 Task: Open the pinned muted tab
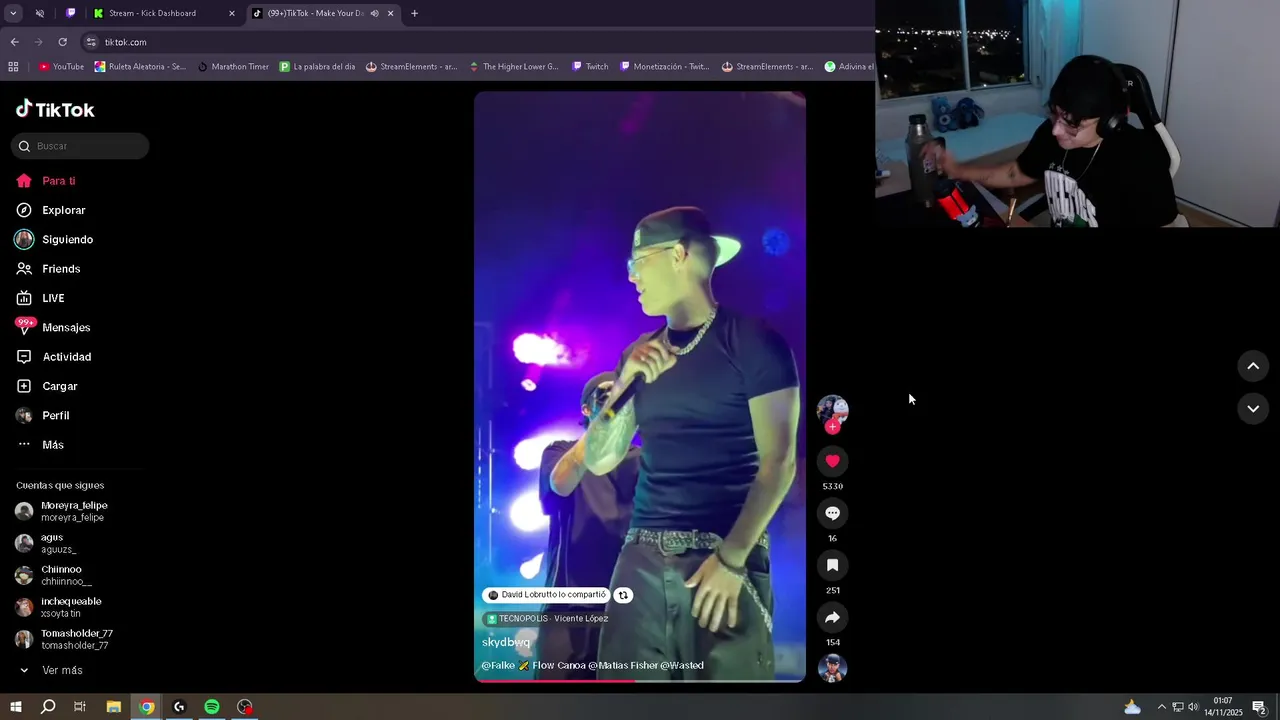coord(40,13)
